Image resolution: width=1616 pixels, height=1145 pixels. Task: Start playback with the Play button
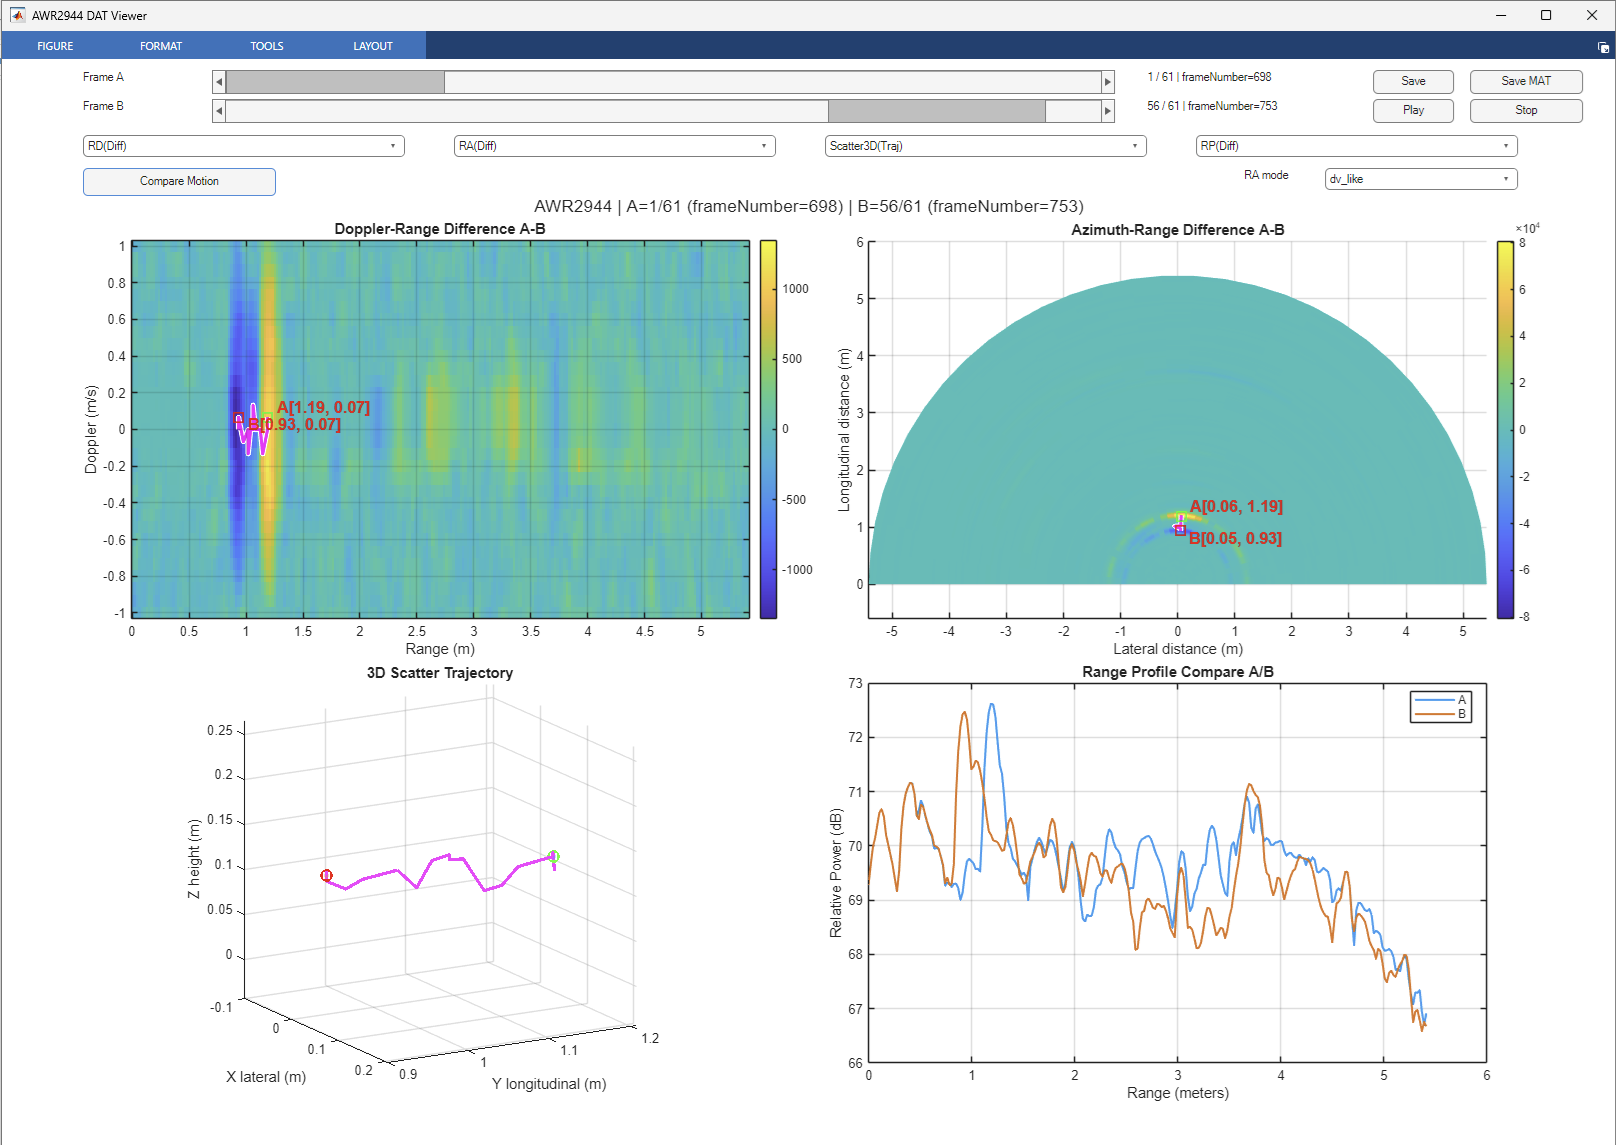(x=1413, y=110)
